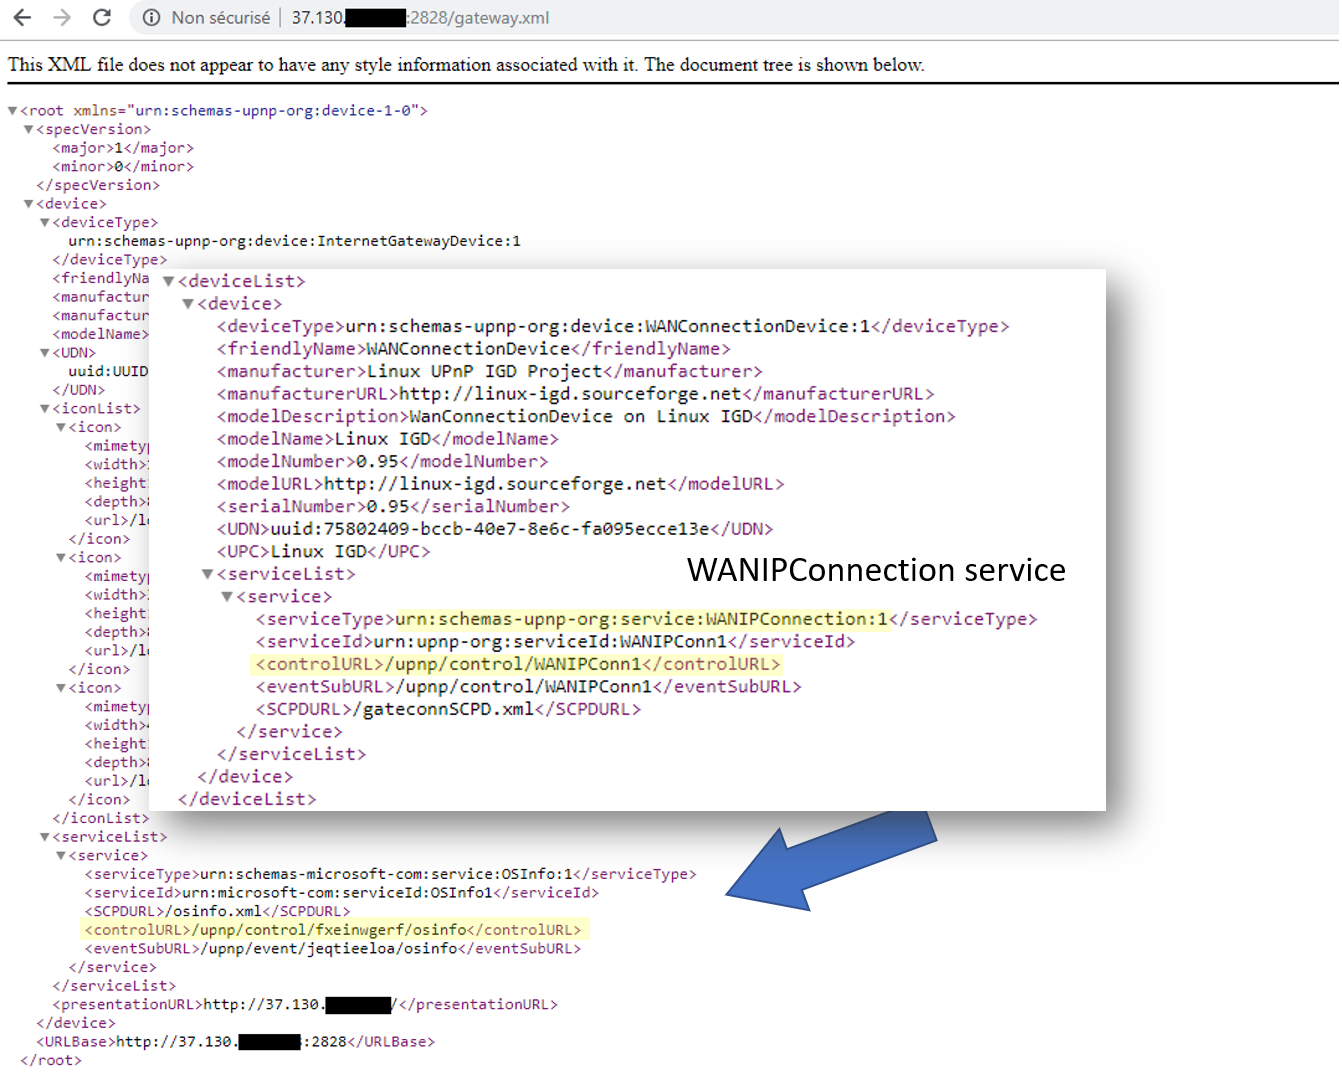This screenshot has width=1342, height=1080.
Task: Collapse the iconList node
Action: [44, 409]
